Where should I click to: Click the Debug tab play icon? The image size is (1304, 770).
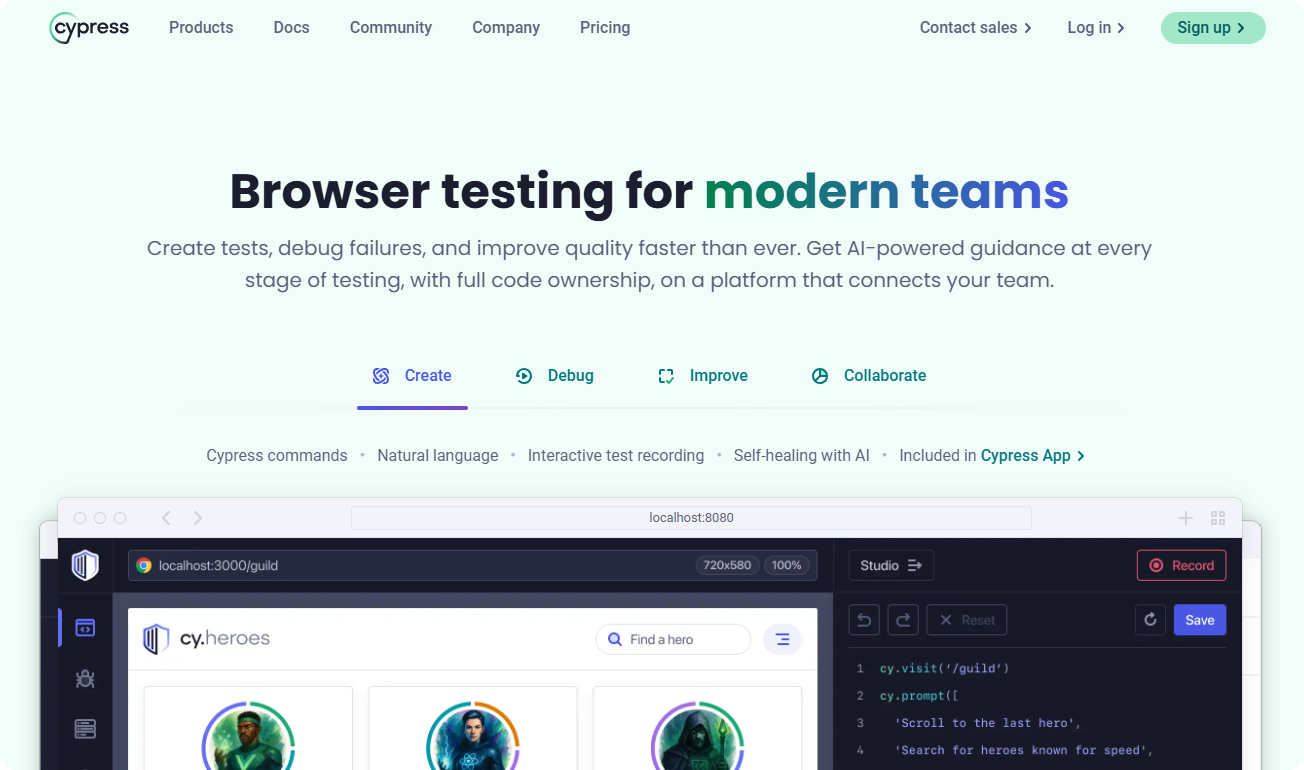(524, 376)
